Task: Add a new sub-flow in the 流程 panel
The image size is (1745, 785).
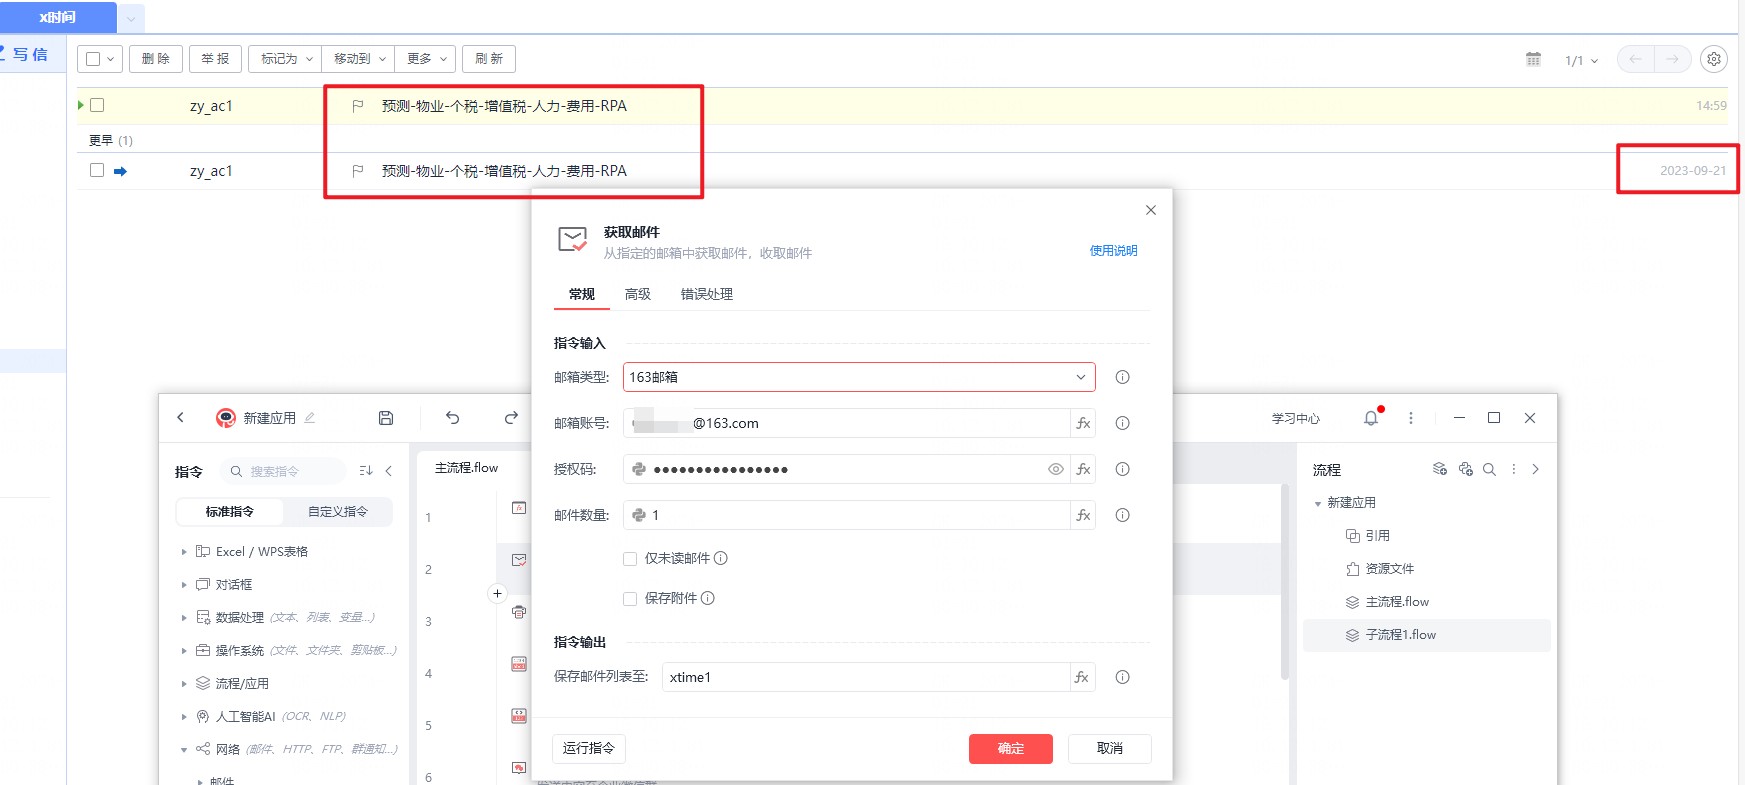Action: (x=1440, y=469)
